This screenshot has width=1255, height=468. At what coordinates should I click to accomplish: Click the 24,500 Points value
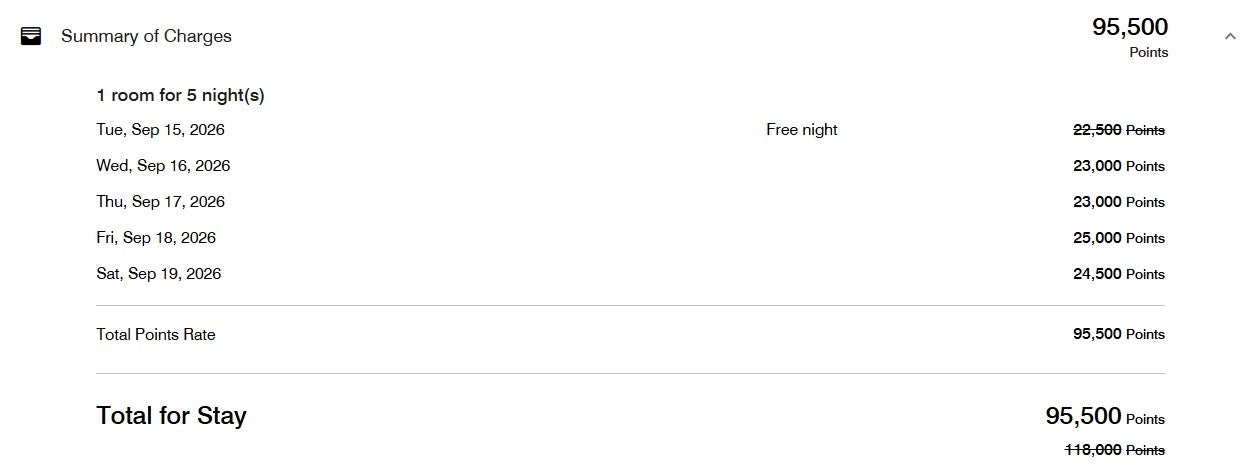[x=1119, y=274]
